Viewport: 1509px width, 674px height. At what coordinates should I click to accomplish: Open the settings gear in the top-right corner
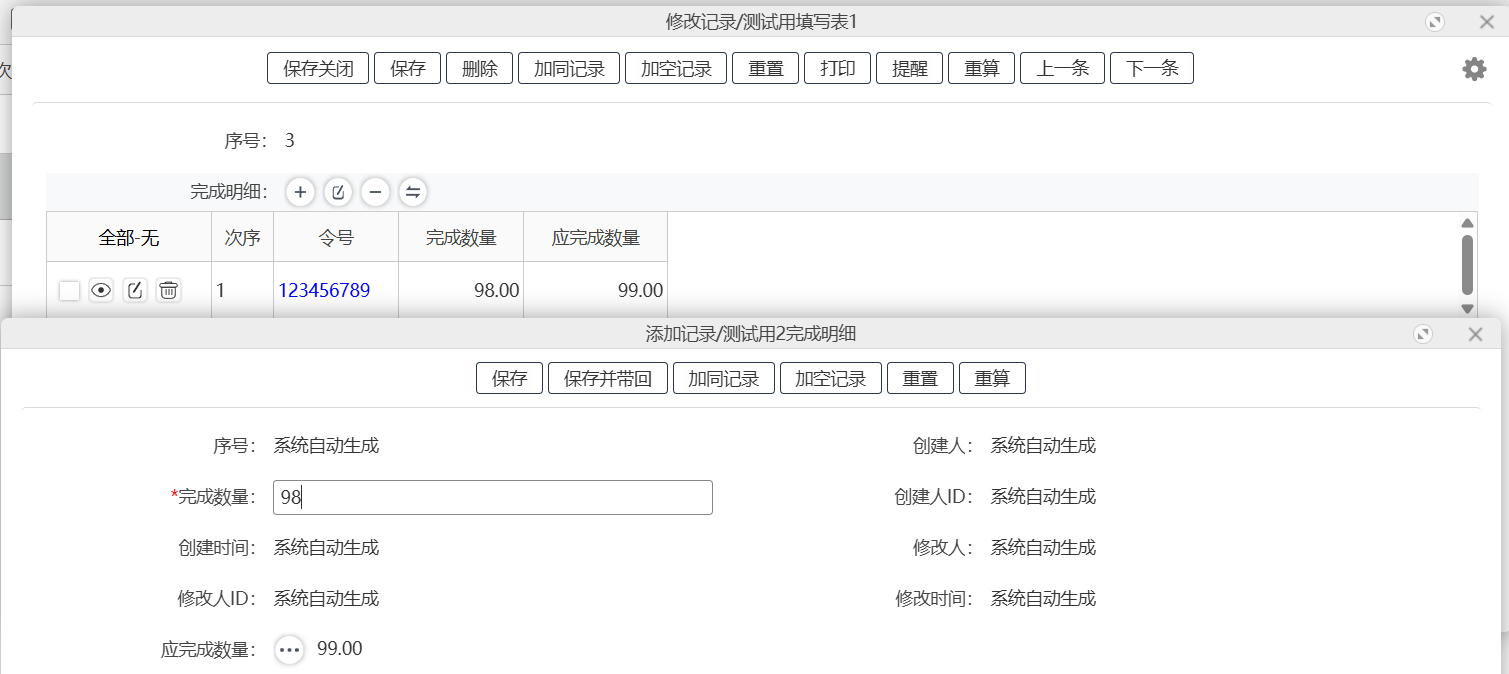1473,68
